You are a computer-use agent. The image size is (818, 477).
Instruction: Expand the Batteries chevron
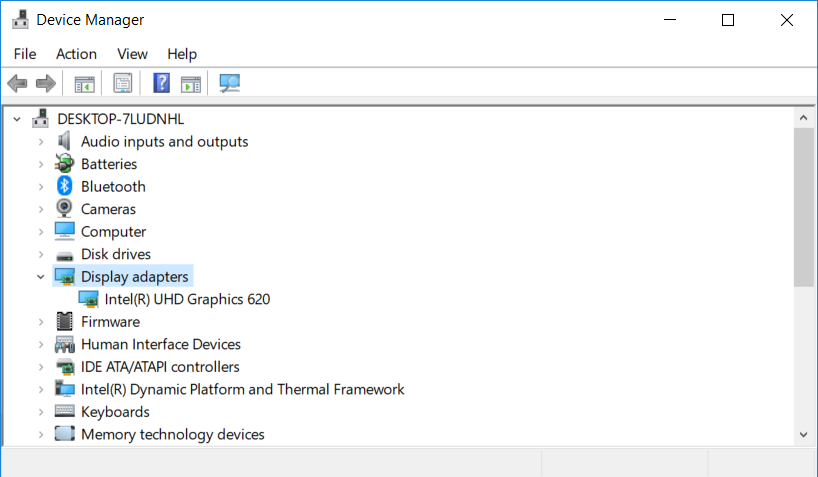[x=41, y=164]
